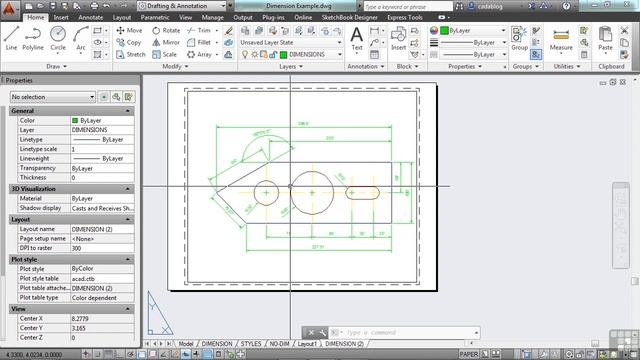Click the Move tool

coord(129,30)
